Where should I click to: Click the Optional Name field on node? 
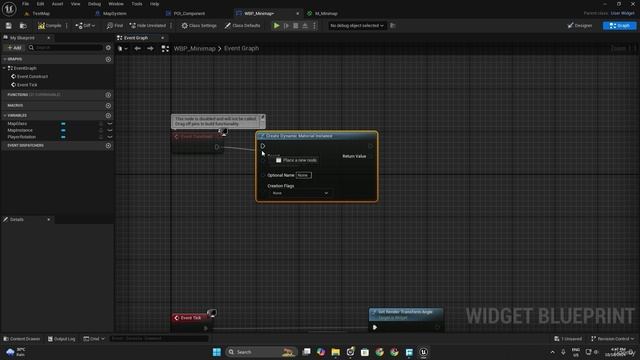point(303,175)
